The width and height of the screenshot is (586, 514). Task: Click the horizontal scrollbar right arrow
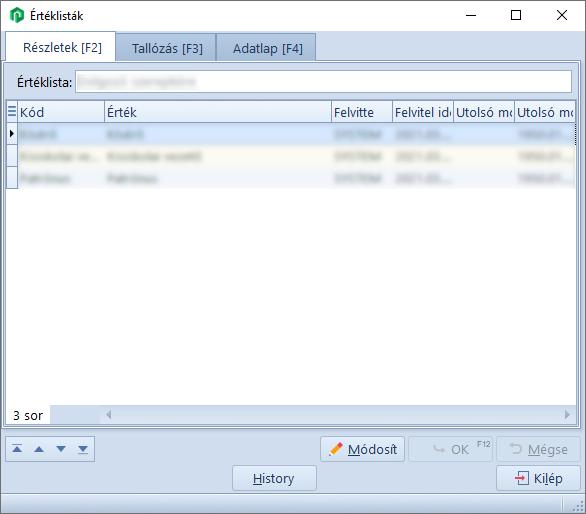pyautogui.click(x=567, y=415)
